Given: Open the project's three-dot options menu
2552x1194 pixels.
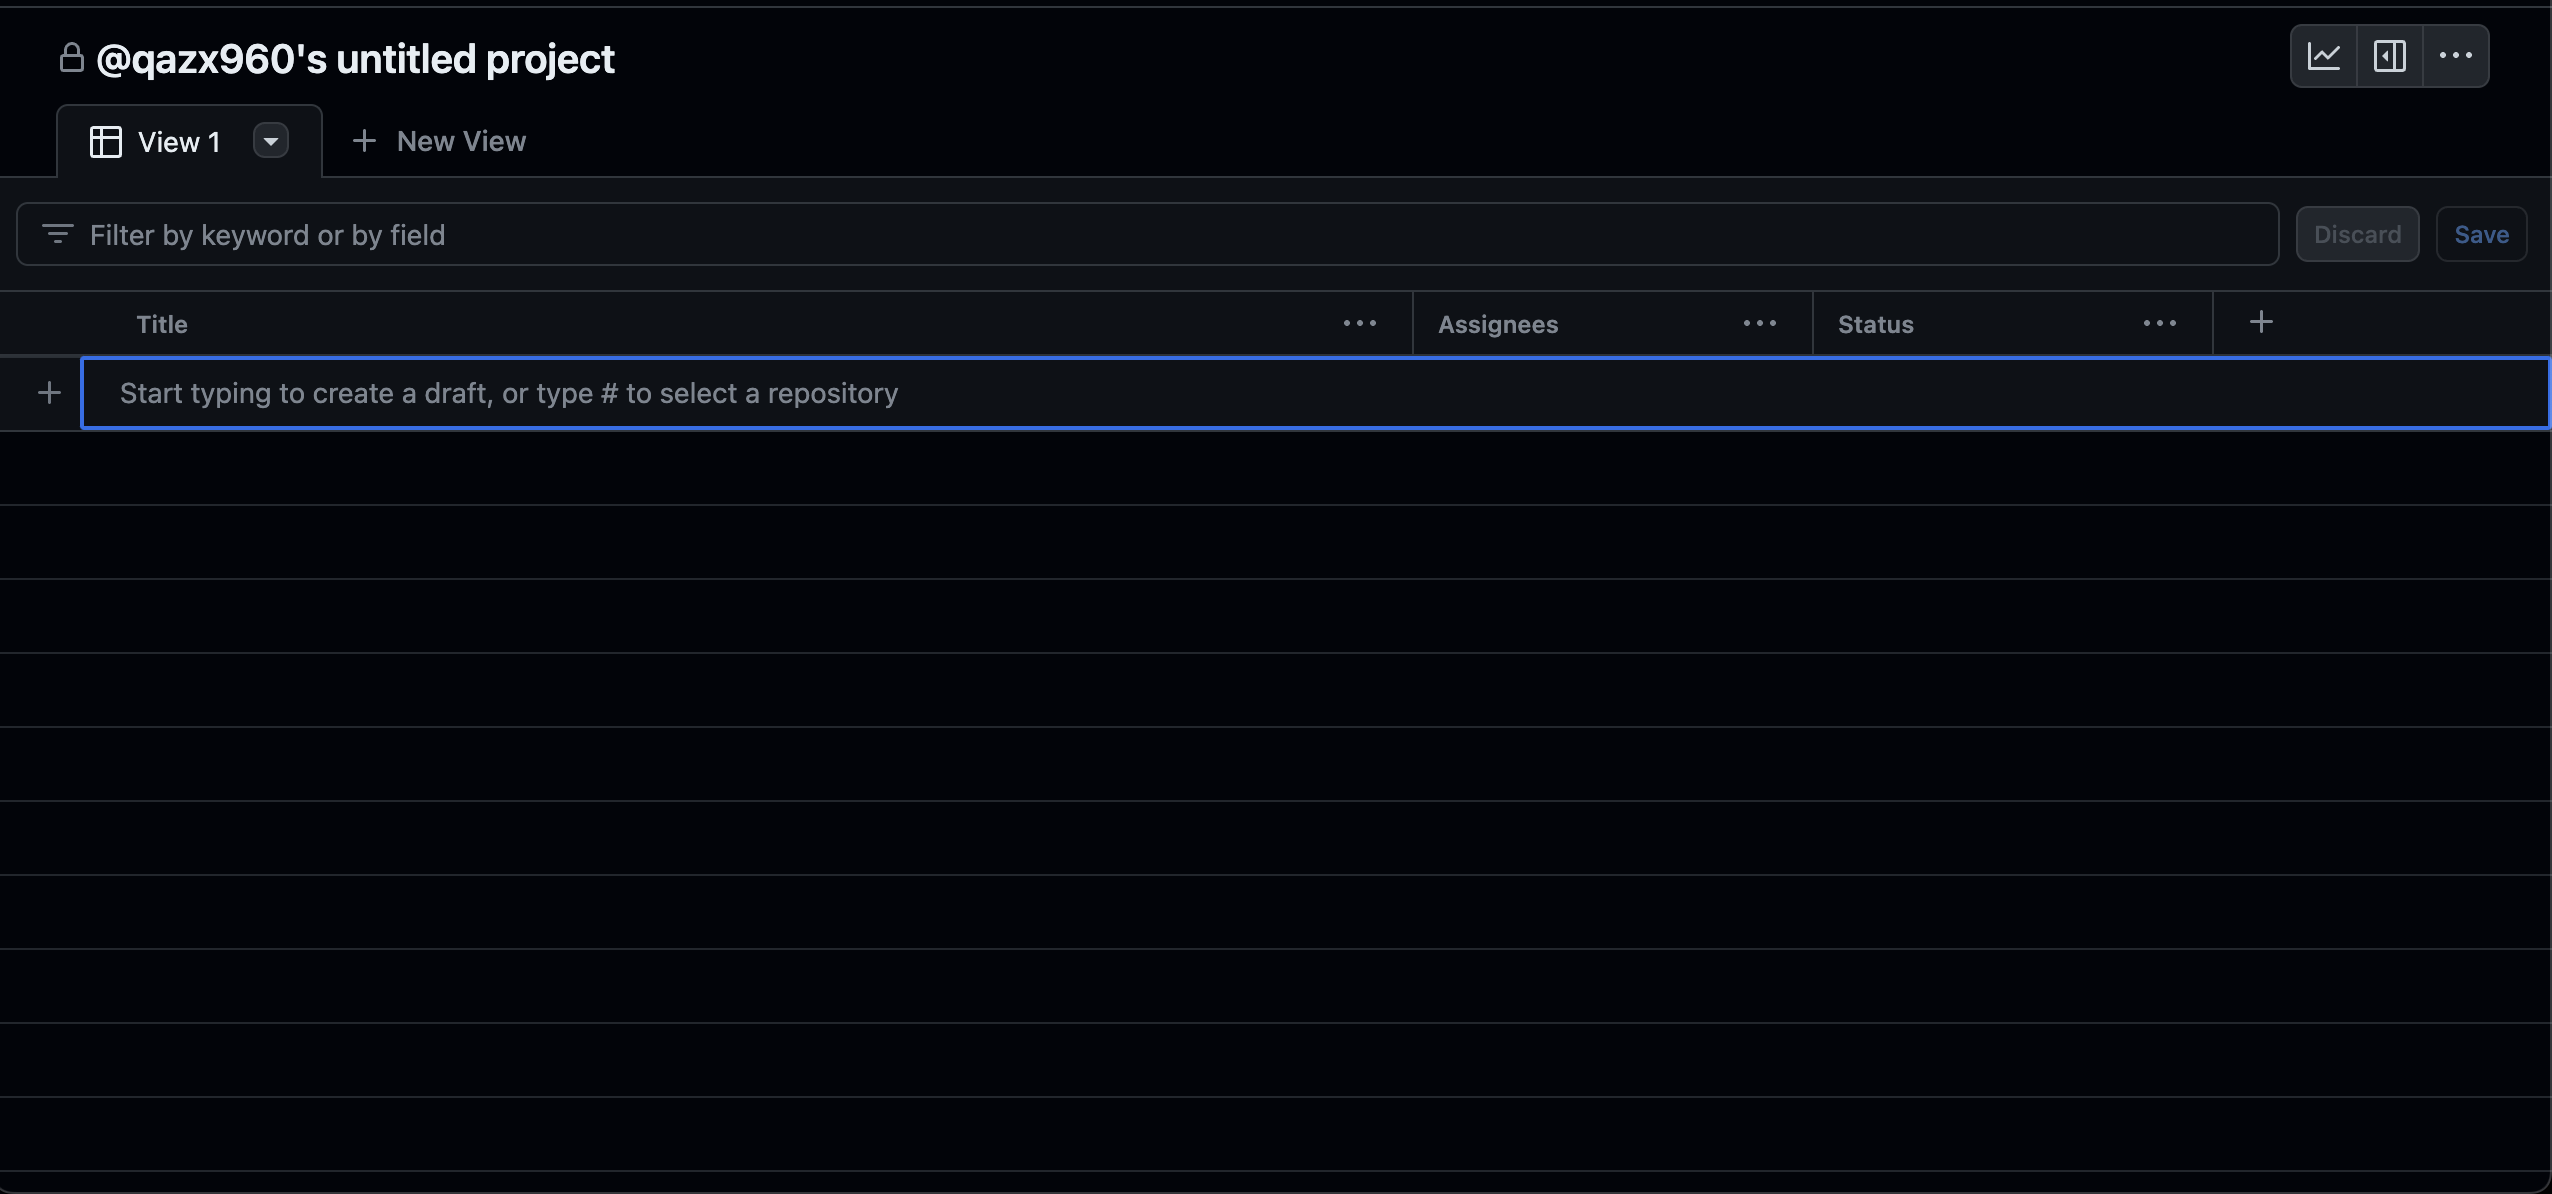Looking at the screenshot, I should coord(2456,56).
